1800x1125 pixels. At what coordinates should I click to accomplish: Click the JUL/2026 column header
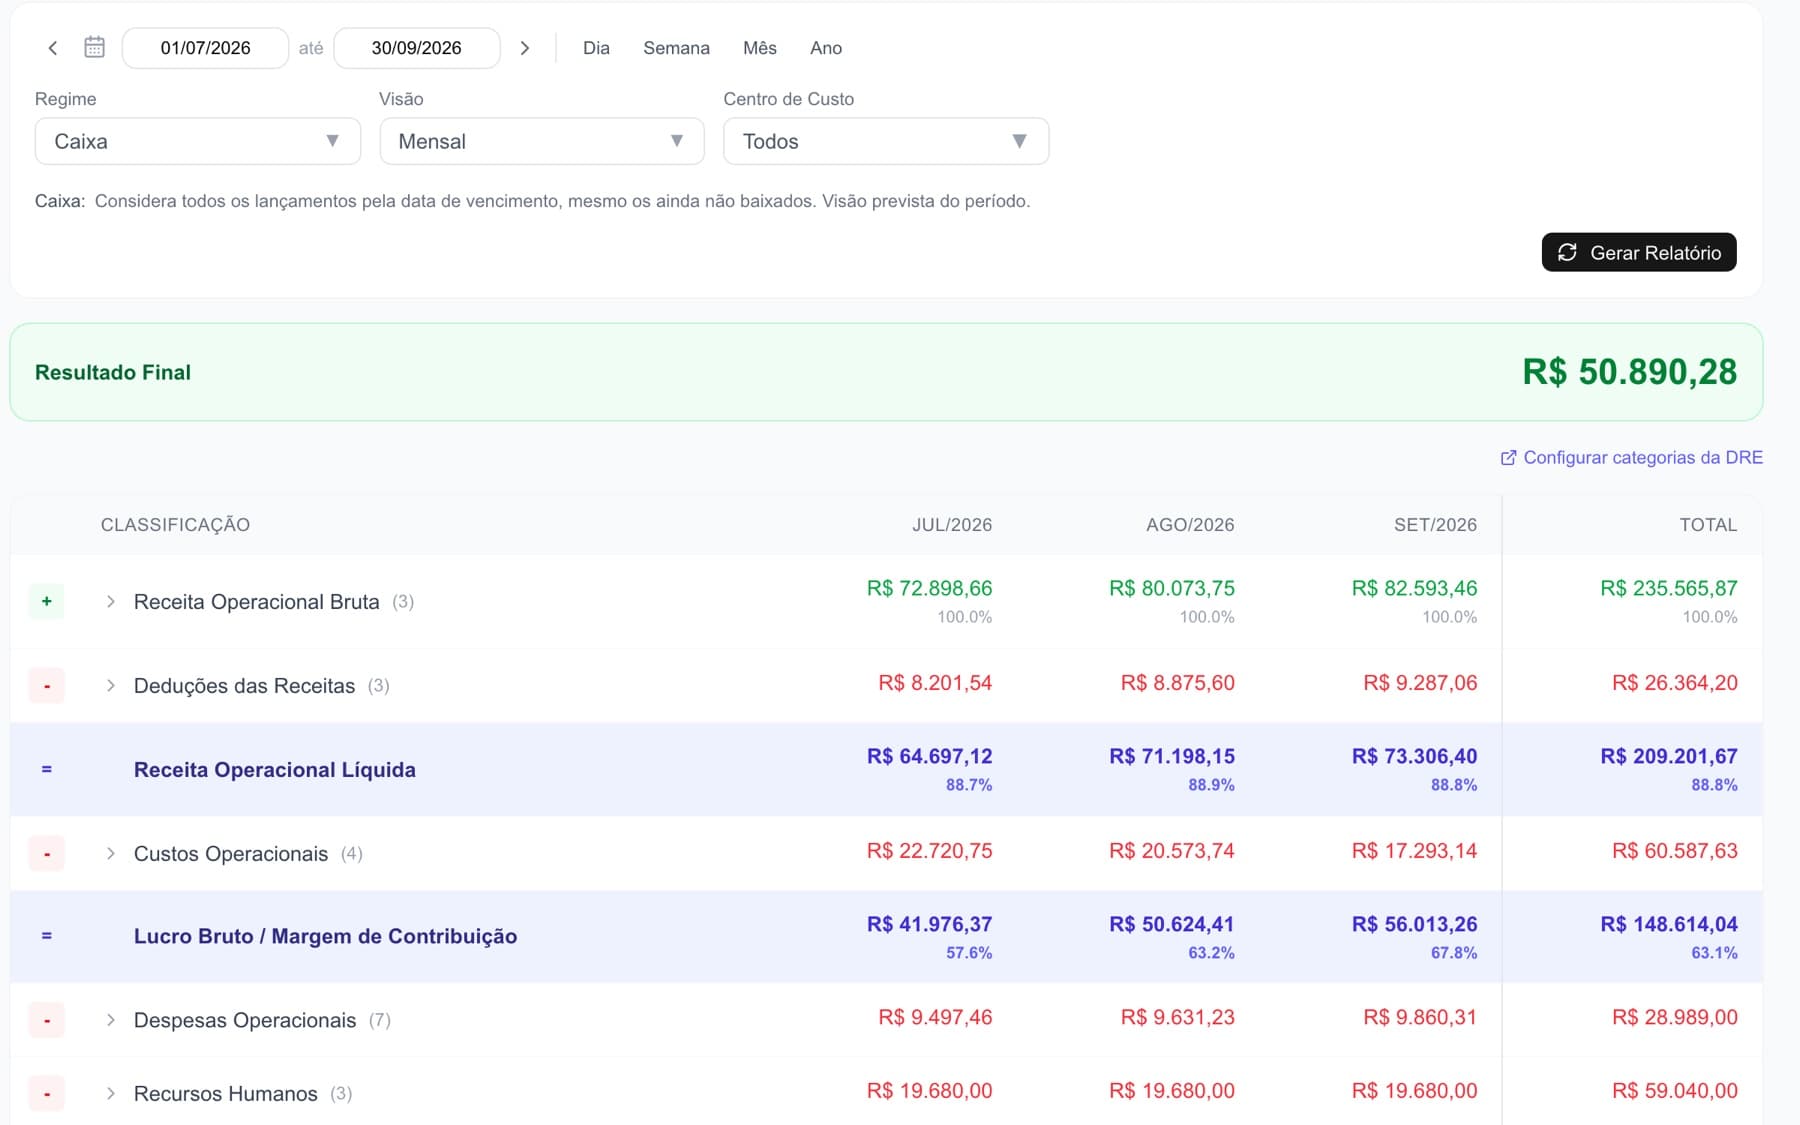[x=952, y=525]
